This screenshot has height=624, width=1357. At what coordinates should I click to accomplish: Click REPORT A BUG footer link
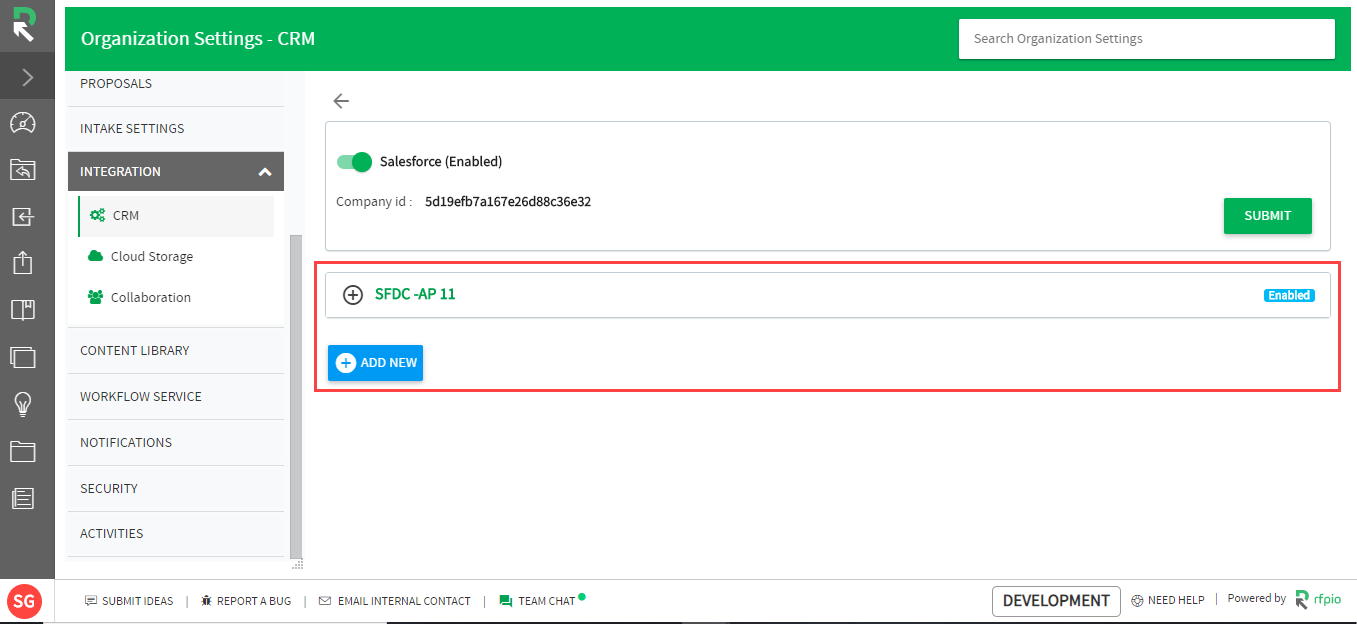[245, 601]
